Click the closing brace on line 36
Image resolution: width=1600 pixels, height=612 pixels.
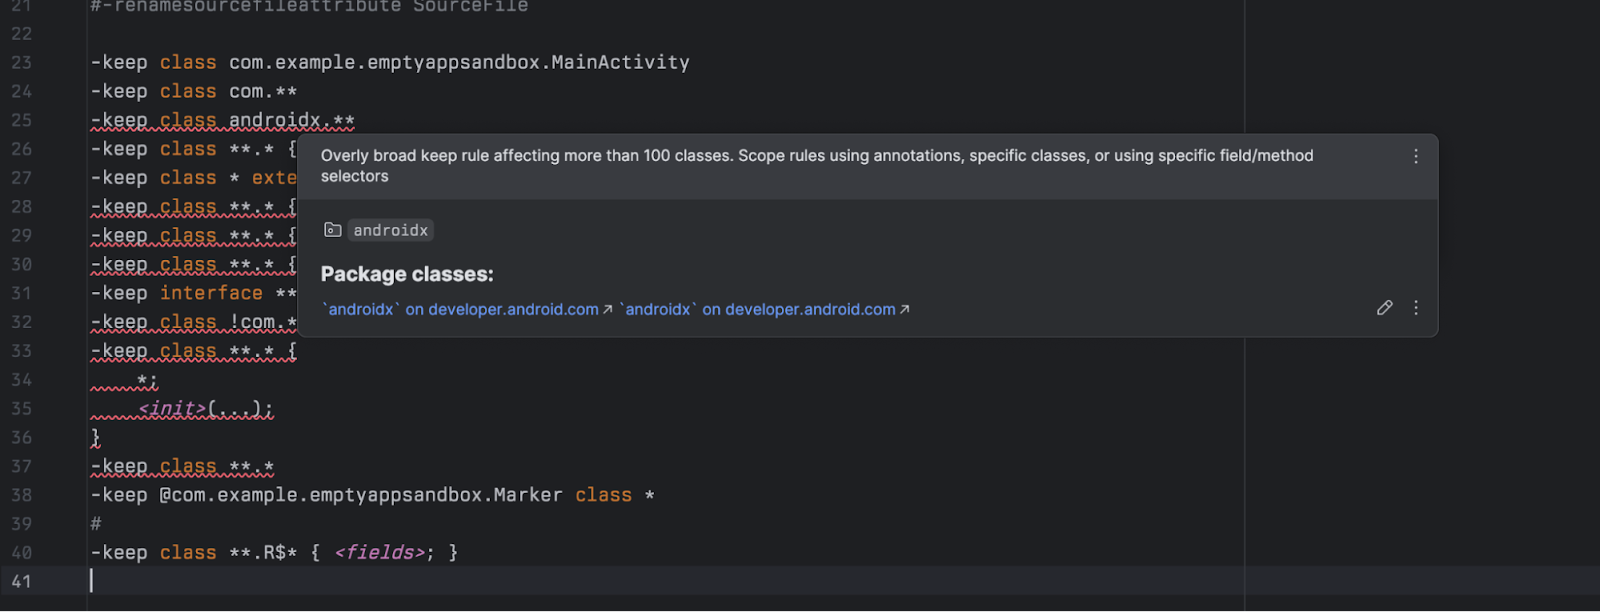[96, 437]
